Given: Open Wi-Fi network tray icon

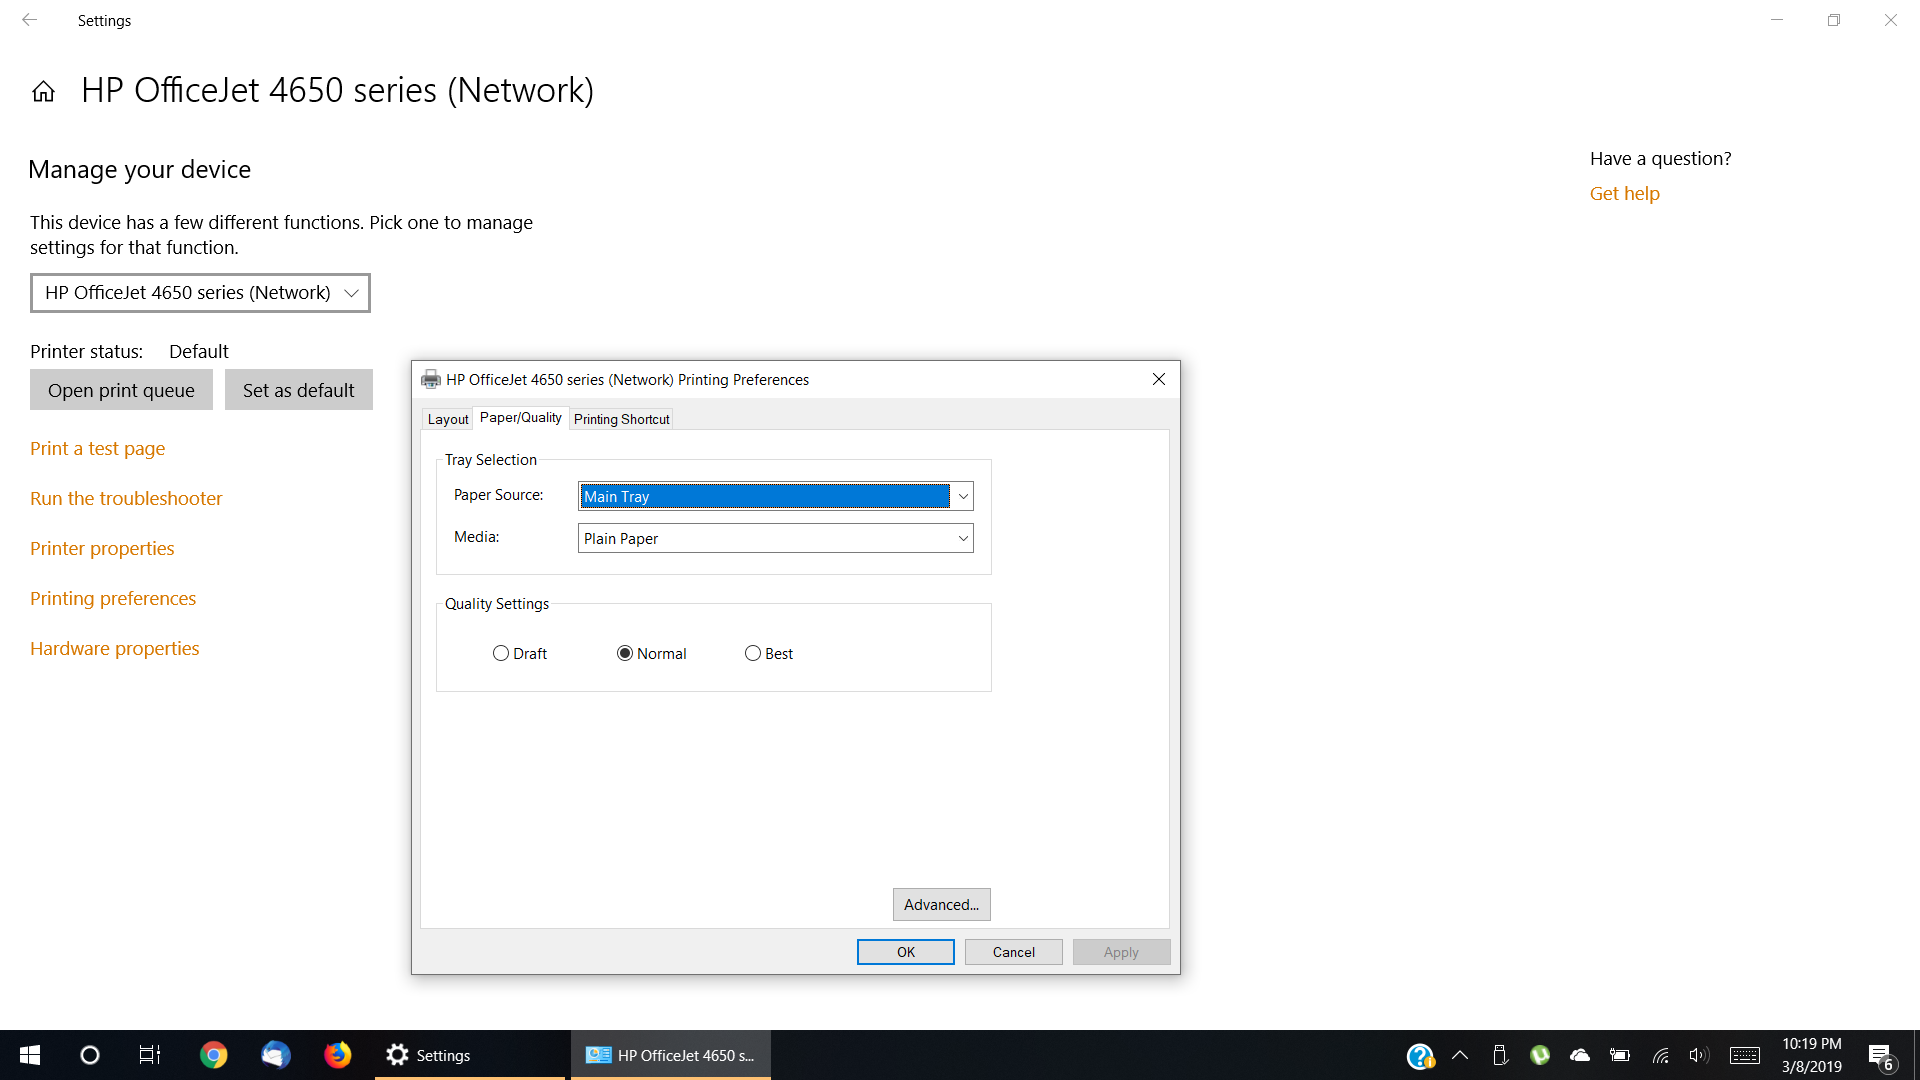Looking at the screenshot, I should pos(1661,1055).
